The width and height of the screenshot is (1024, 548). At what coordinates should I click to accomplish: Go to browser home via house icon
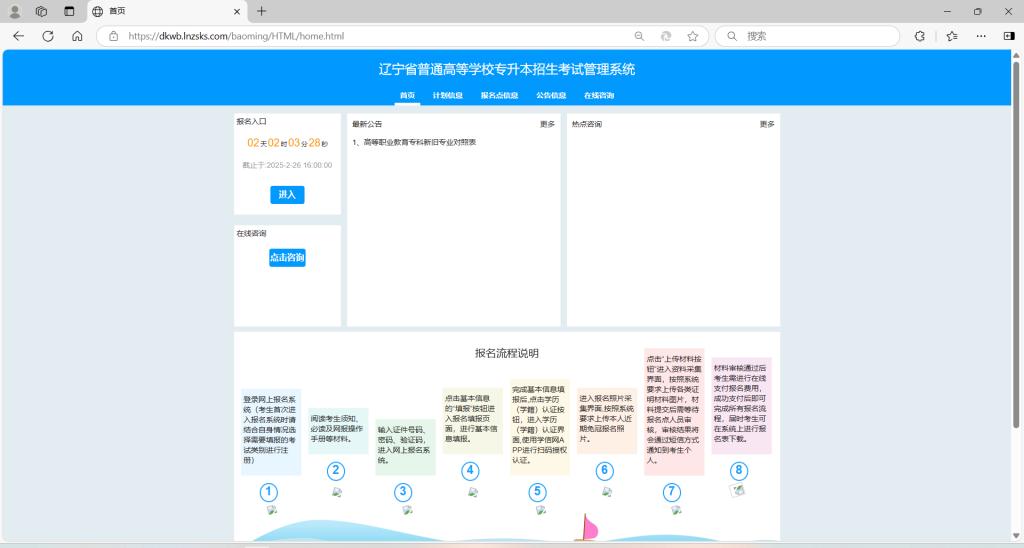pyautogui.click(x=77, y=36)
